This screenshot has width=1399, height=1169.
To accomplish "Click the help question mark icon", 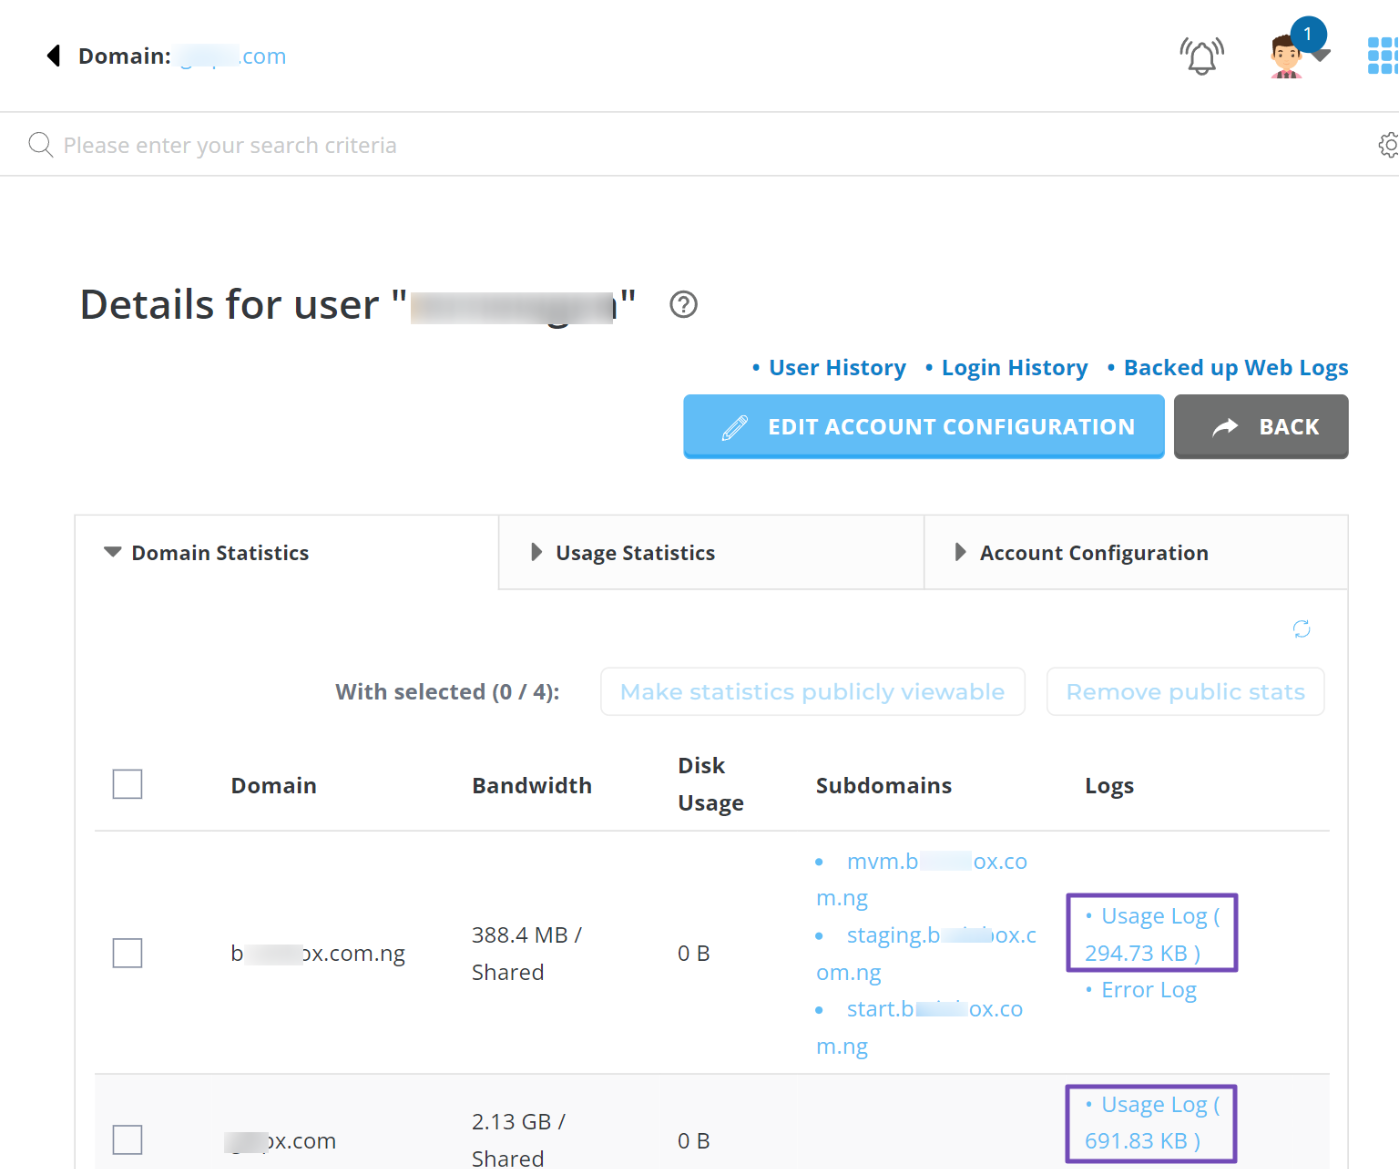I will click(683, 304).
